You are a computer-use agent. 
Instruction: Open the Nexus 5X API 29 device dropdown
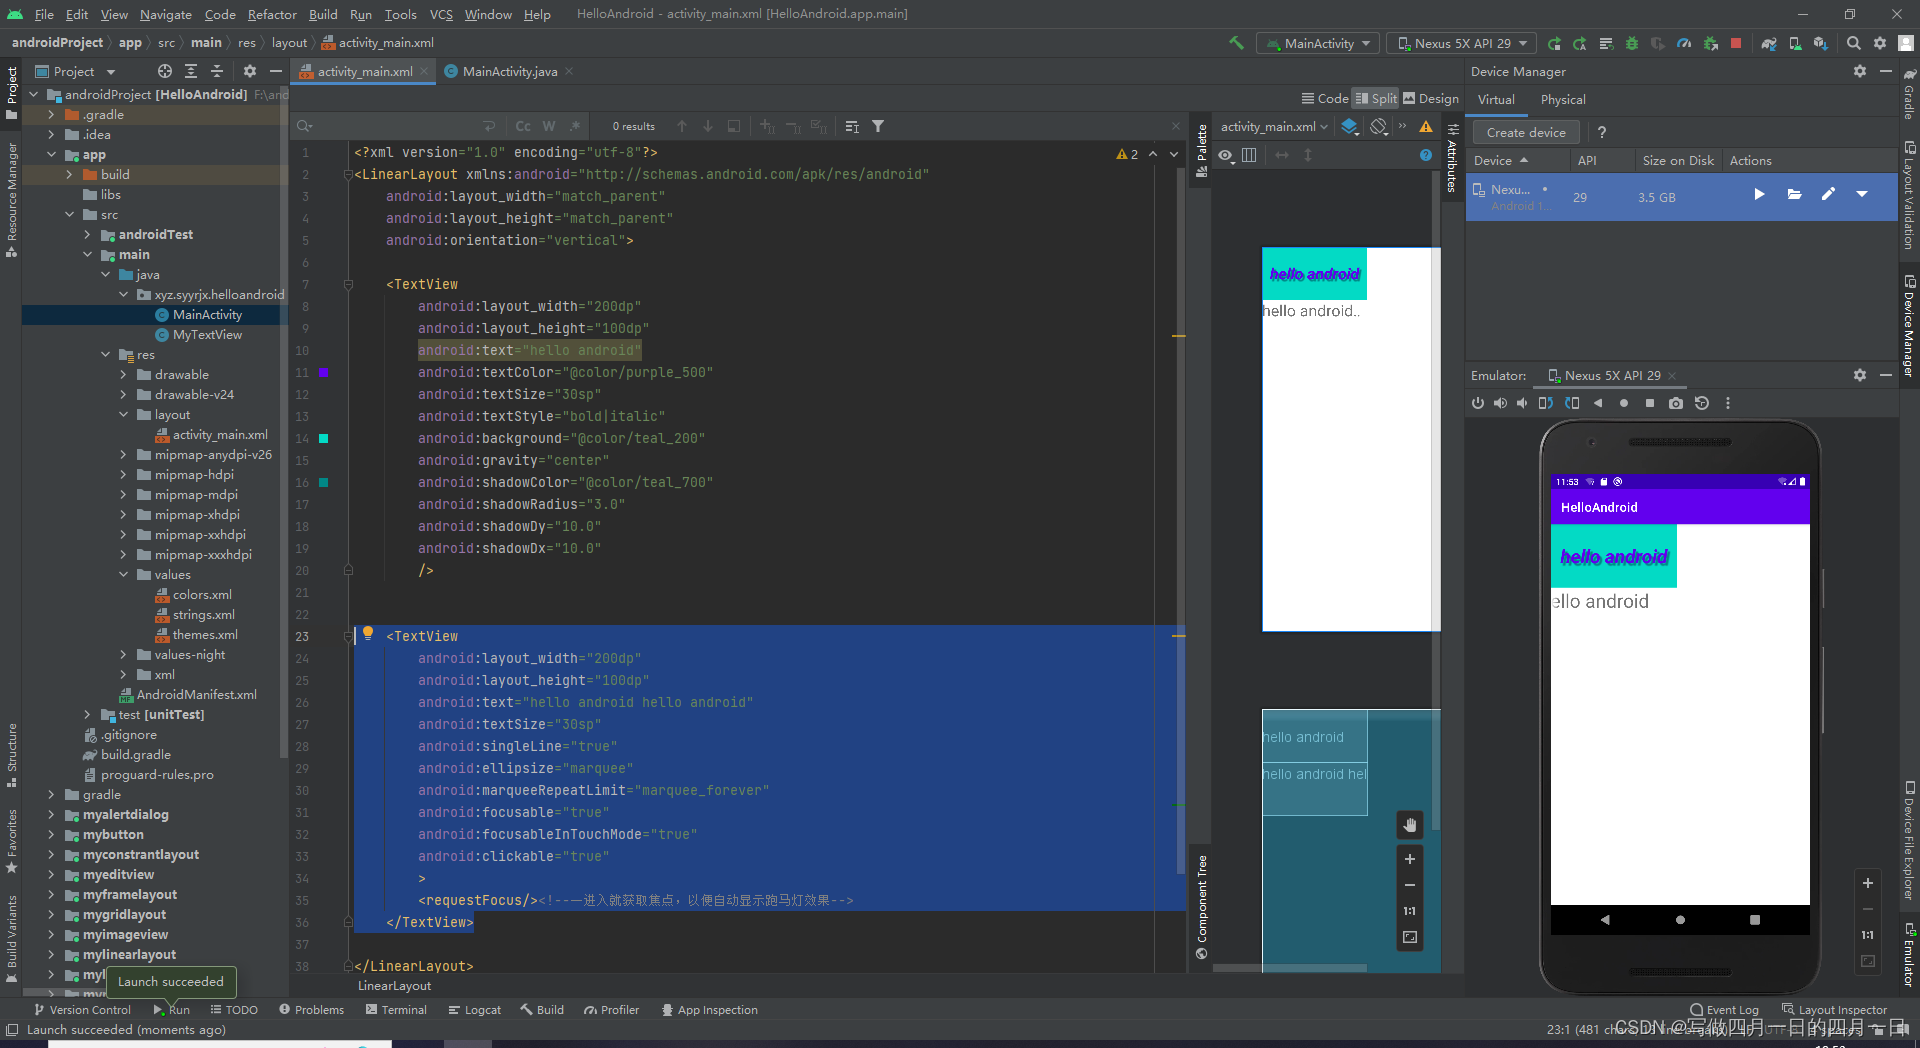(x=1460, y=43)
